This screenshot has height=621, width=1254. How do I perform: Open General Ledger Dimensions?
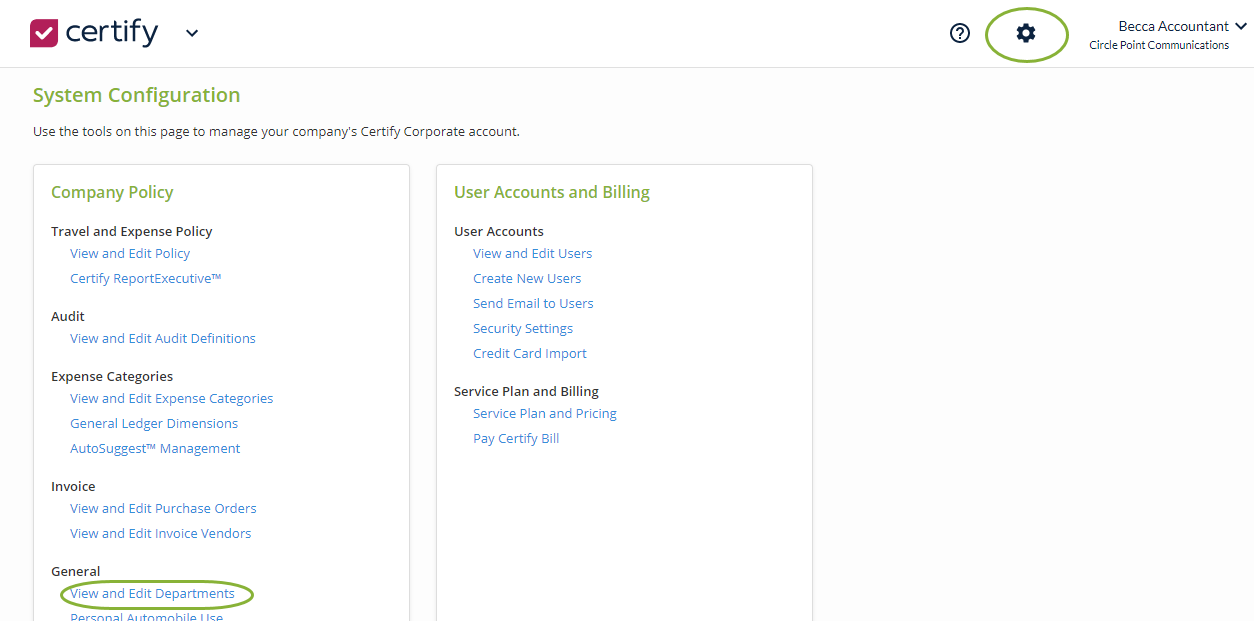pyautogui.click(x=154, y=423)
